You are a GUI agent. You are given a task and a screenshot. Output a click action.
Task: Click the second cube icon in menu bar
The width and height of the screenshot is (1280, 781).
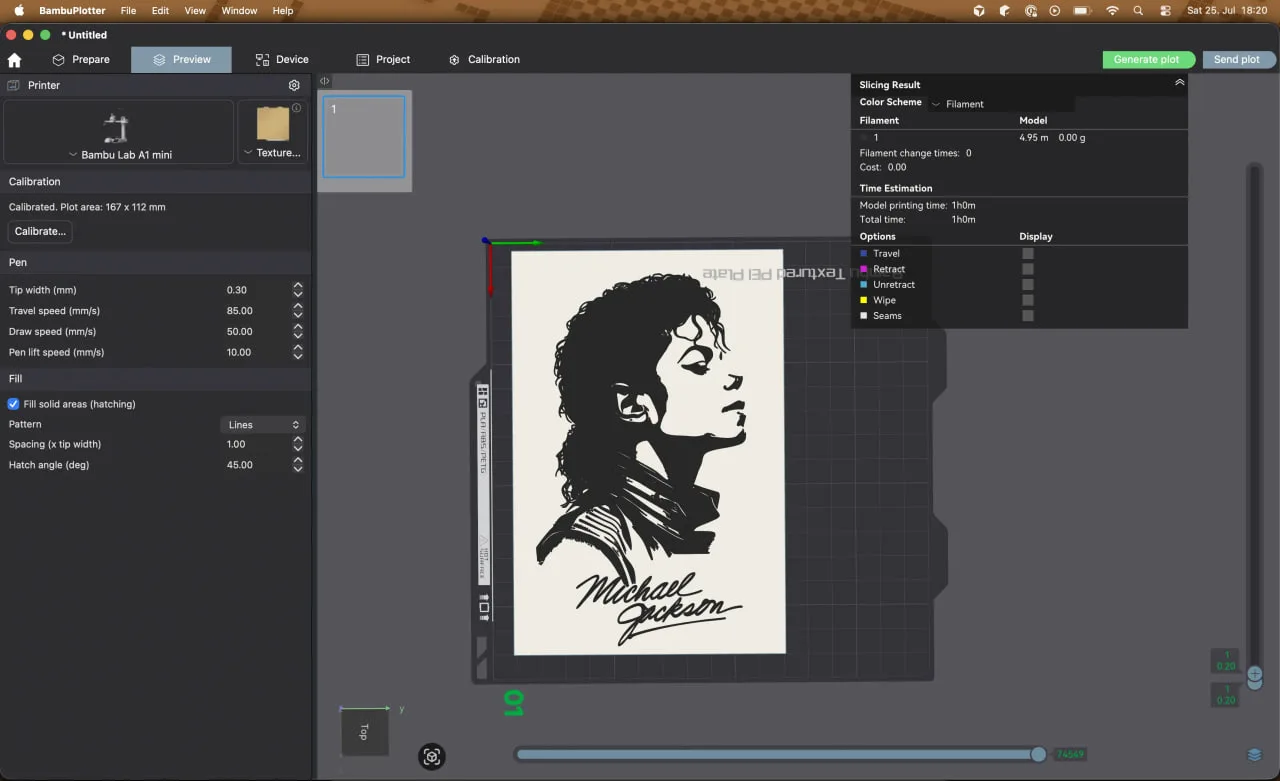coord(1005,11)
